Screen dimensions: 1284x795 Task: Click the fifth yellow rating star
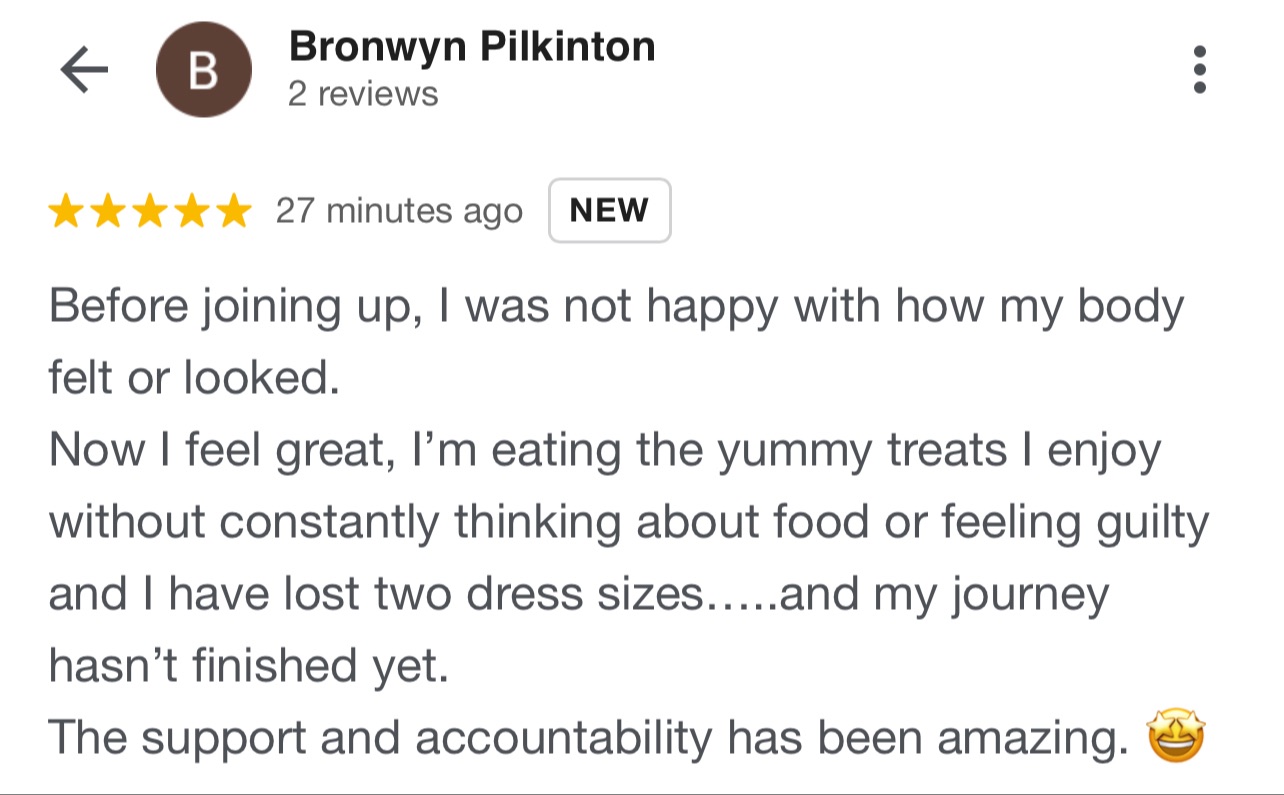pyautogui.click(x=233, y=211)
